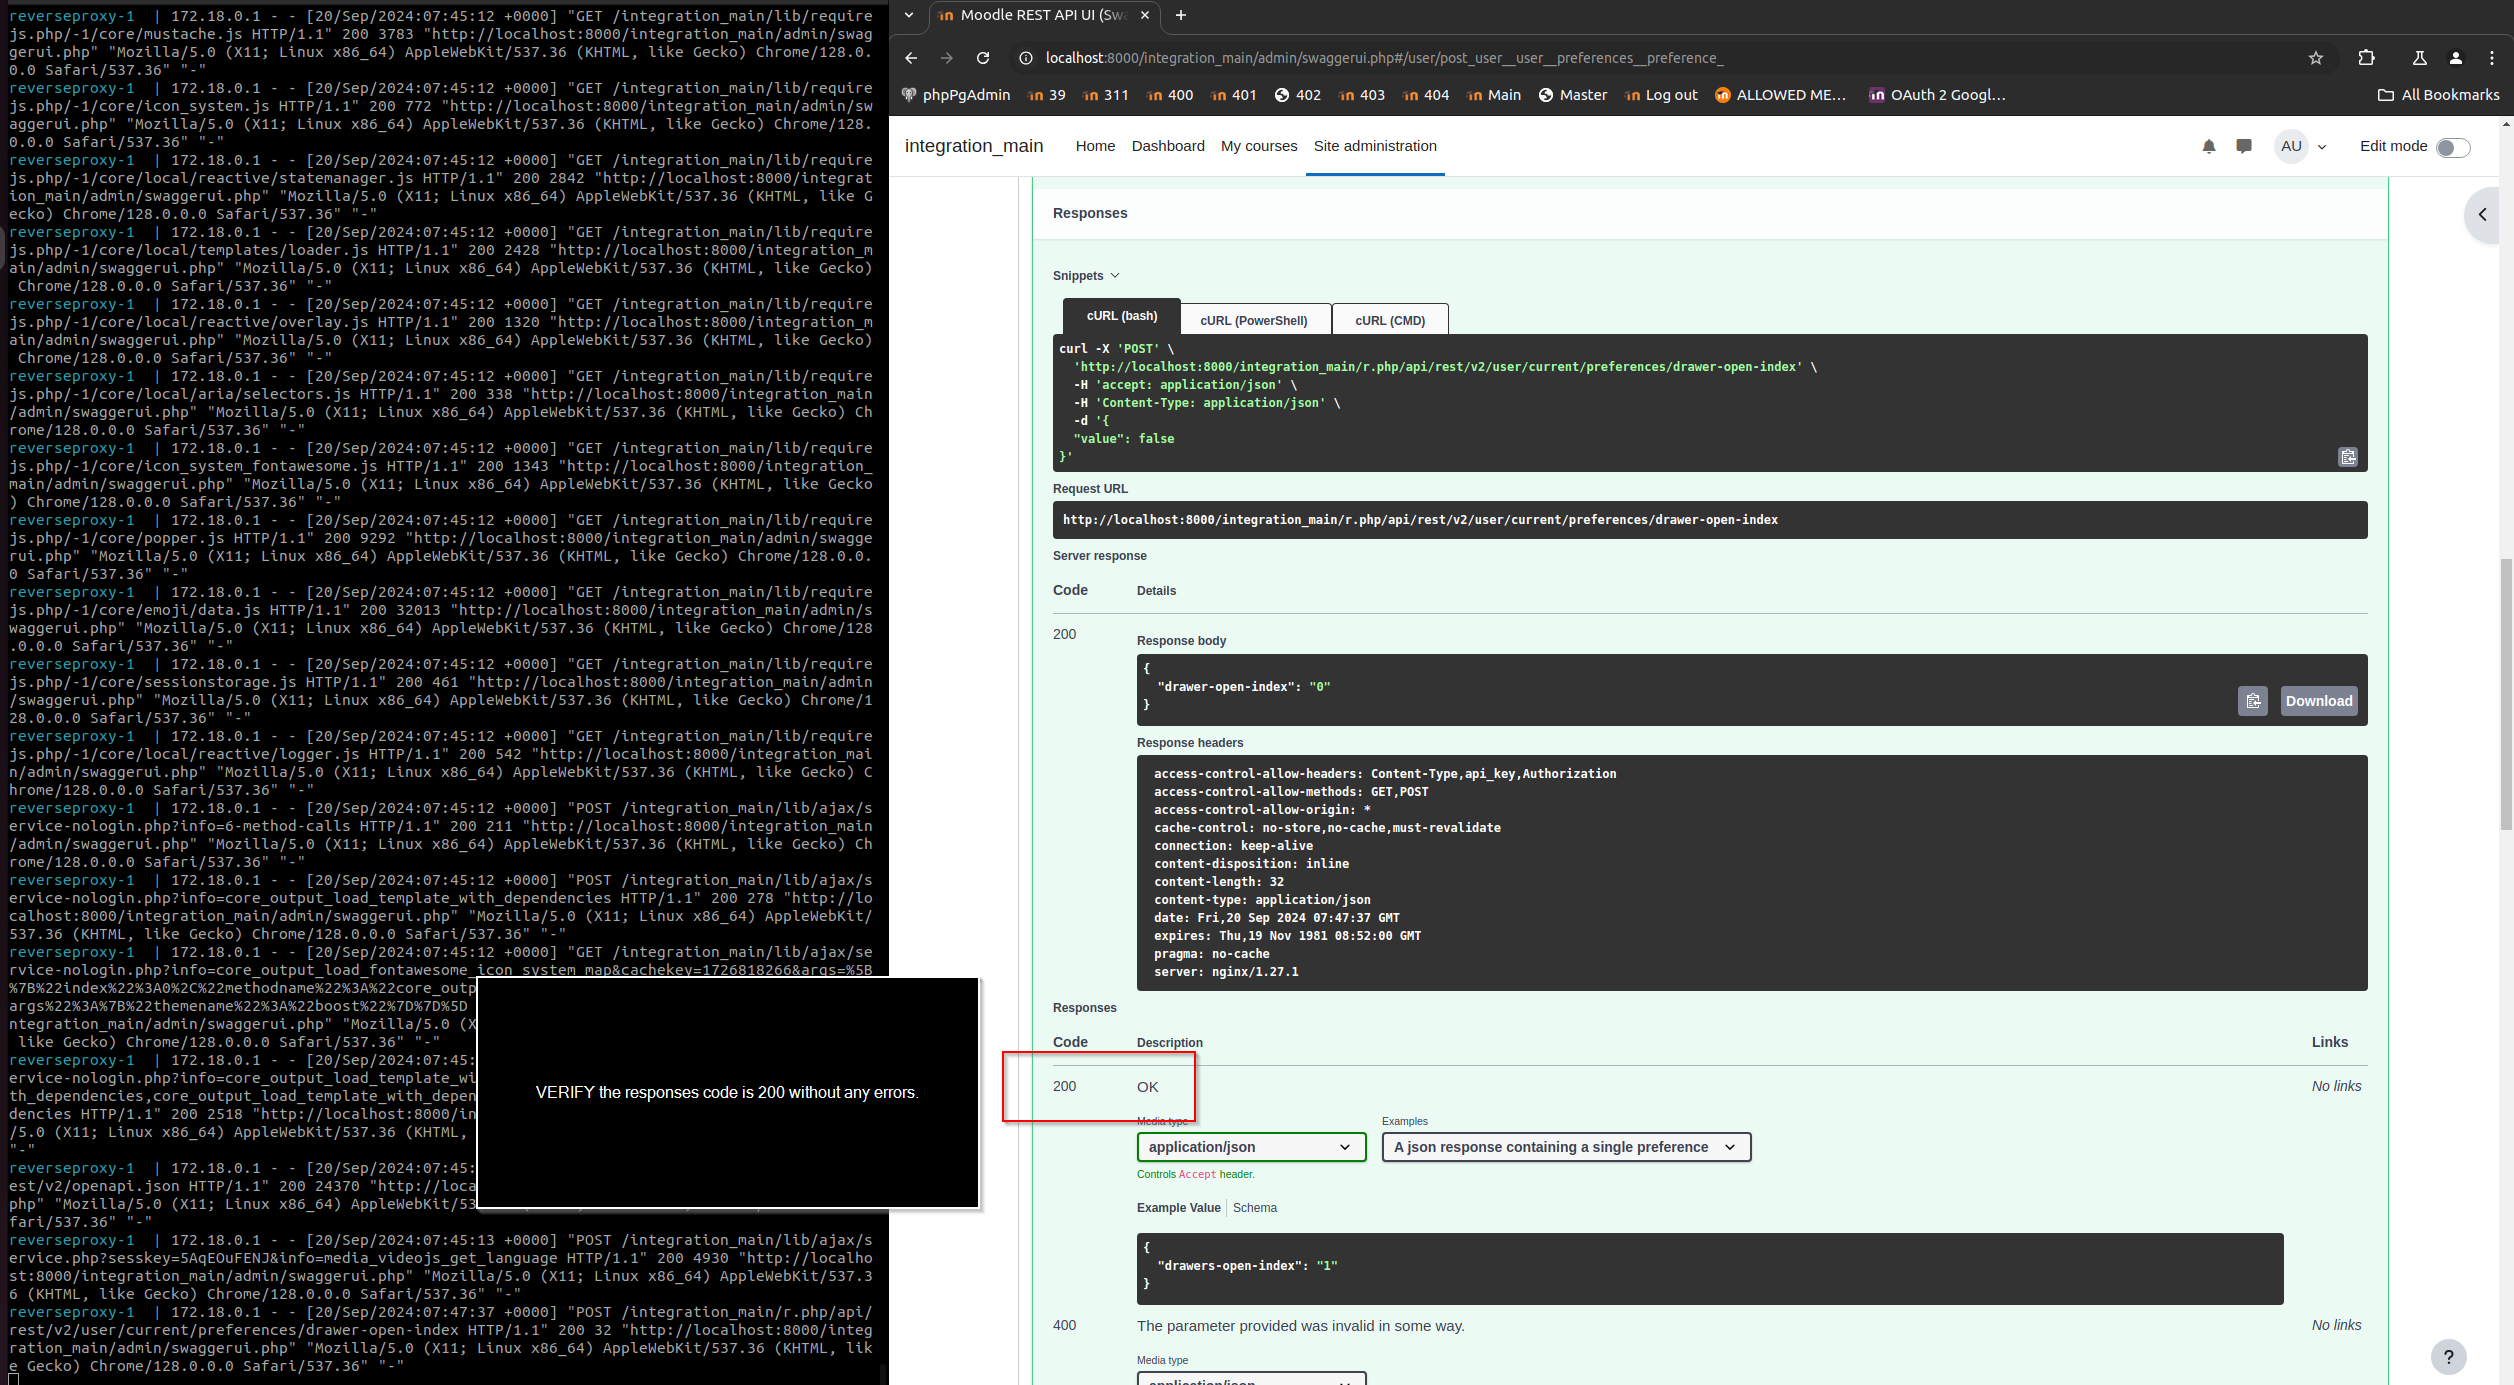This screenshot has height=1385, width=2514.
Task: Click the browser back arrow
Action: [911, 58]
